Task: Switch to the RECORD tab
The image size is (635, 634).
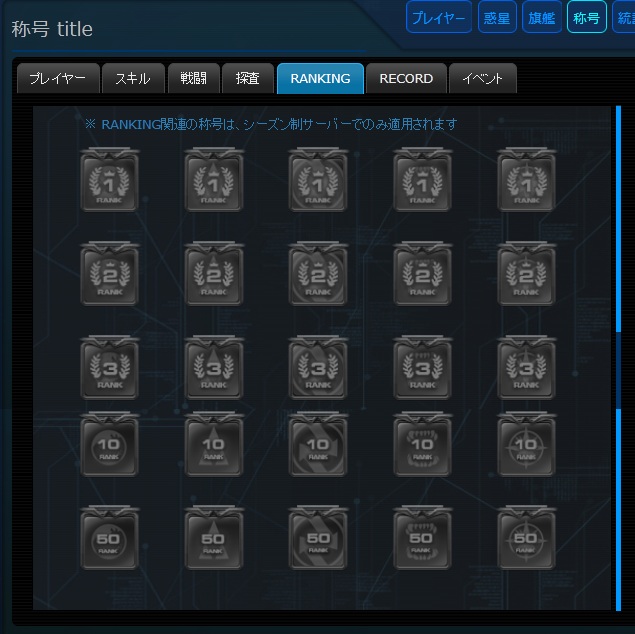Action: pos(406,79)
